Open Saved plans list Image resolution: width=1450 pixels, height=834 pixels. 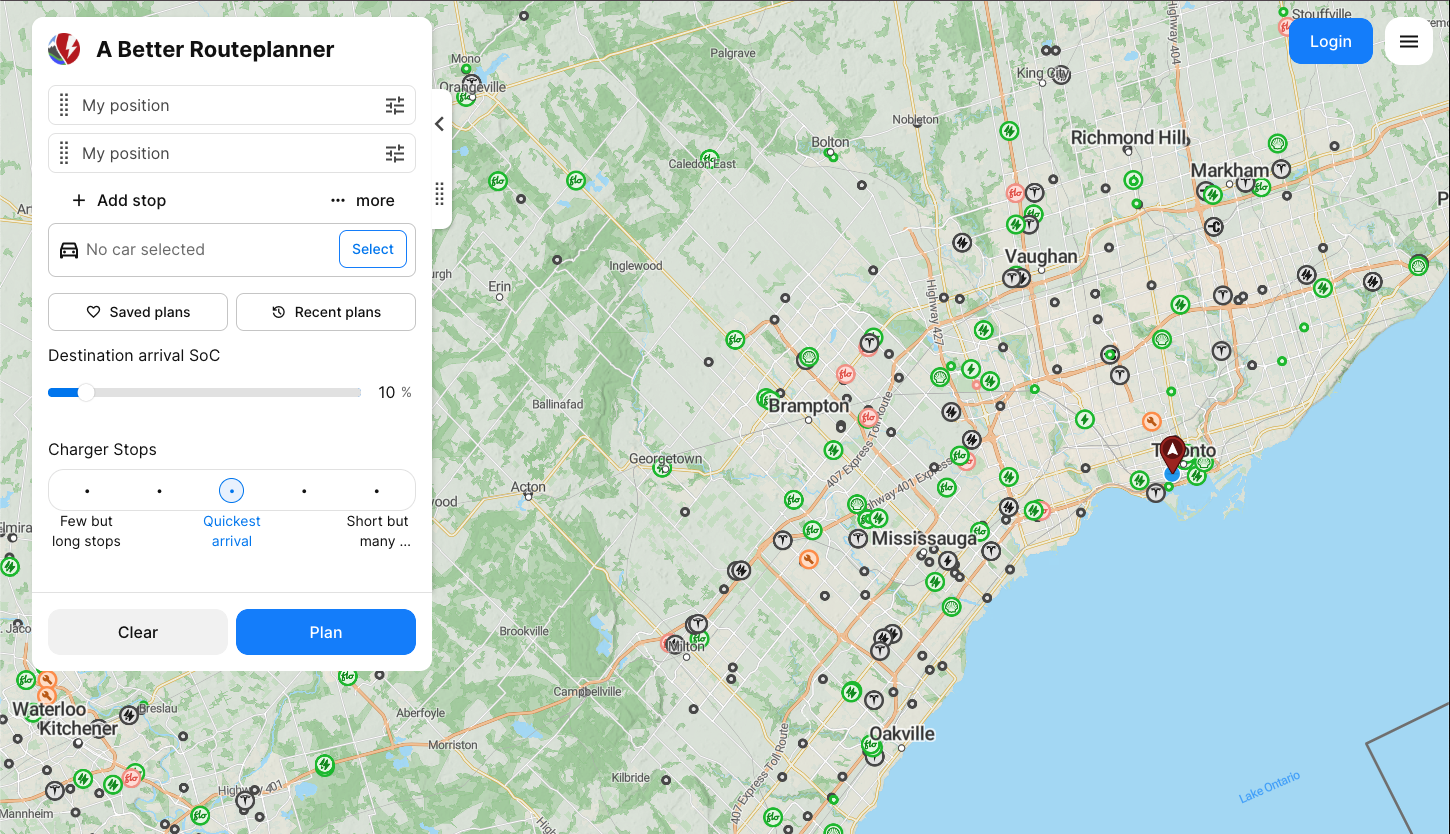[x=138, y=312]
